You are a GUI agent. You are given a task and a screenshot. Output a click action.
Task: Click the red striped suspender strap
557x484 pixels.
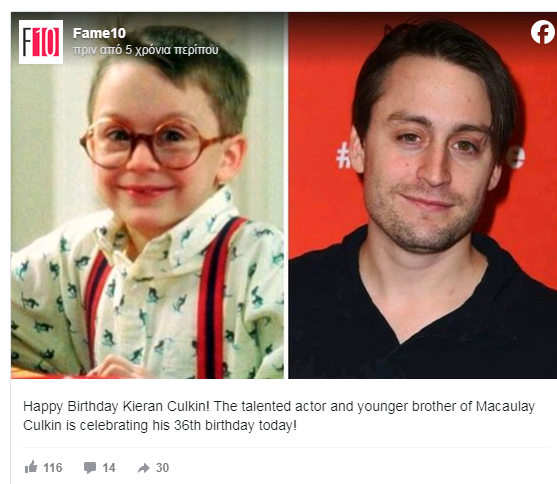click(x=217, y=299)
